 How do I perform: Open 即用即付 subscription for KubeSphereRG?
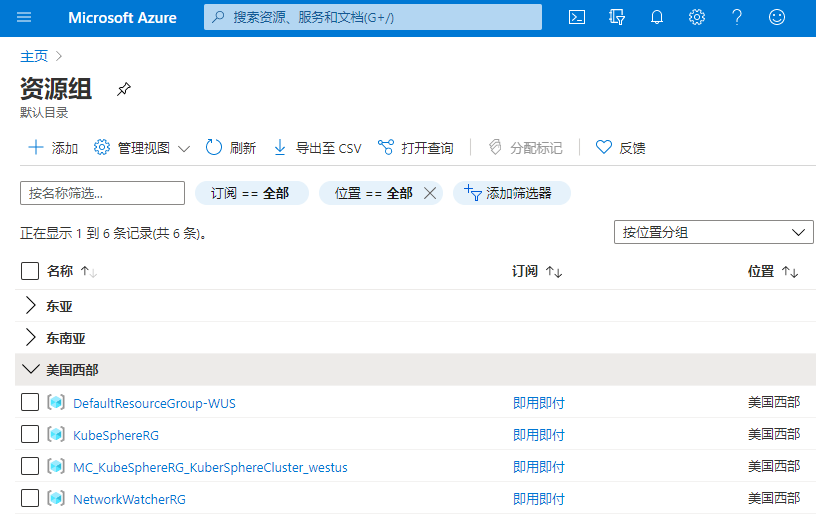point(539,434)
